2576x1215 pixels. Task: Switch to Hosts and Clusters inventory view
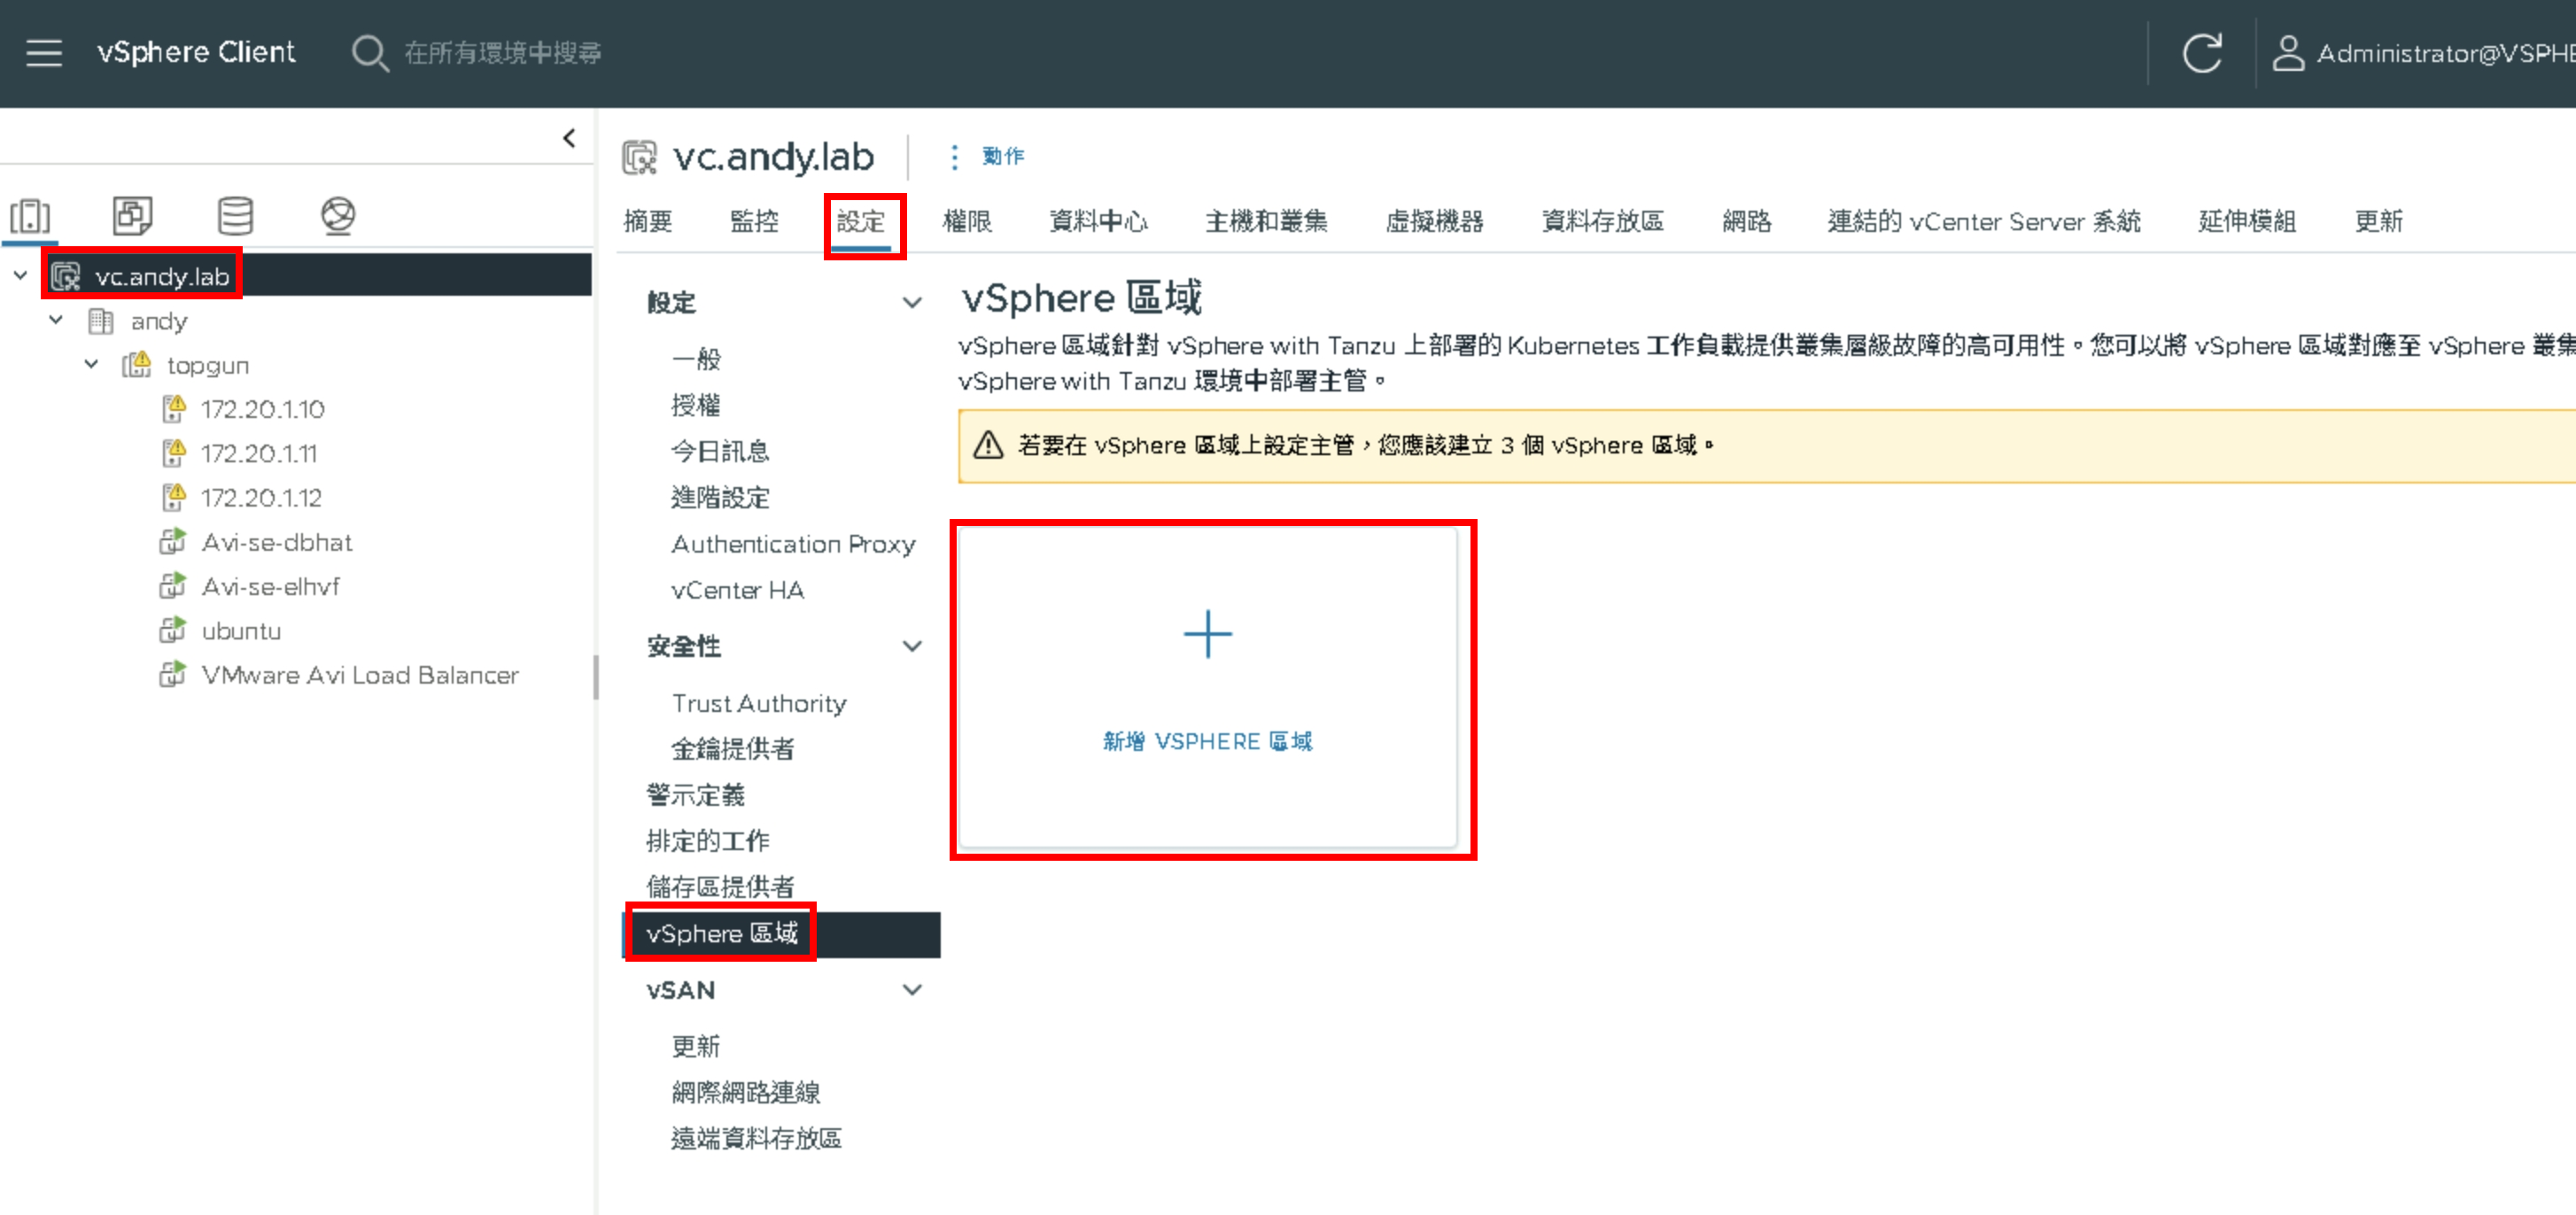pyautogui.click(x=30, y=215)
